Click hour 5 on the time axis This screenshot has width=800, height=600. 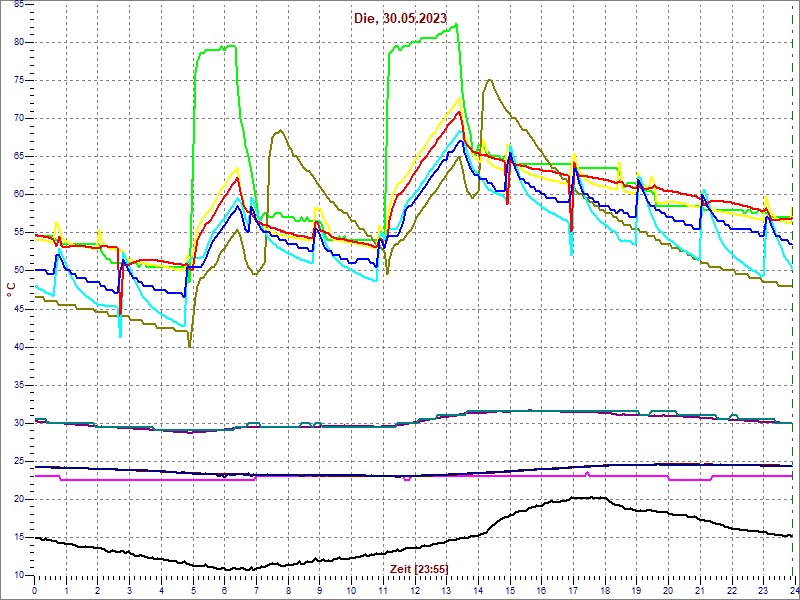tap(193, 588)
